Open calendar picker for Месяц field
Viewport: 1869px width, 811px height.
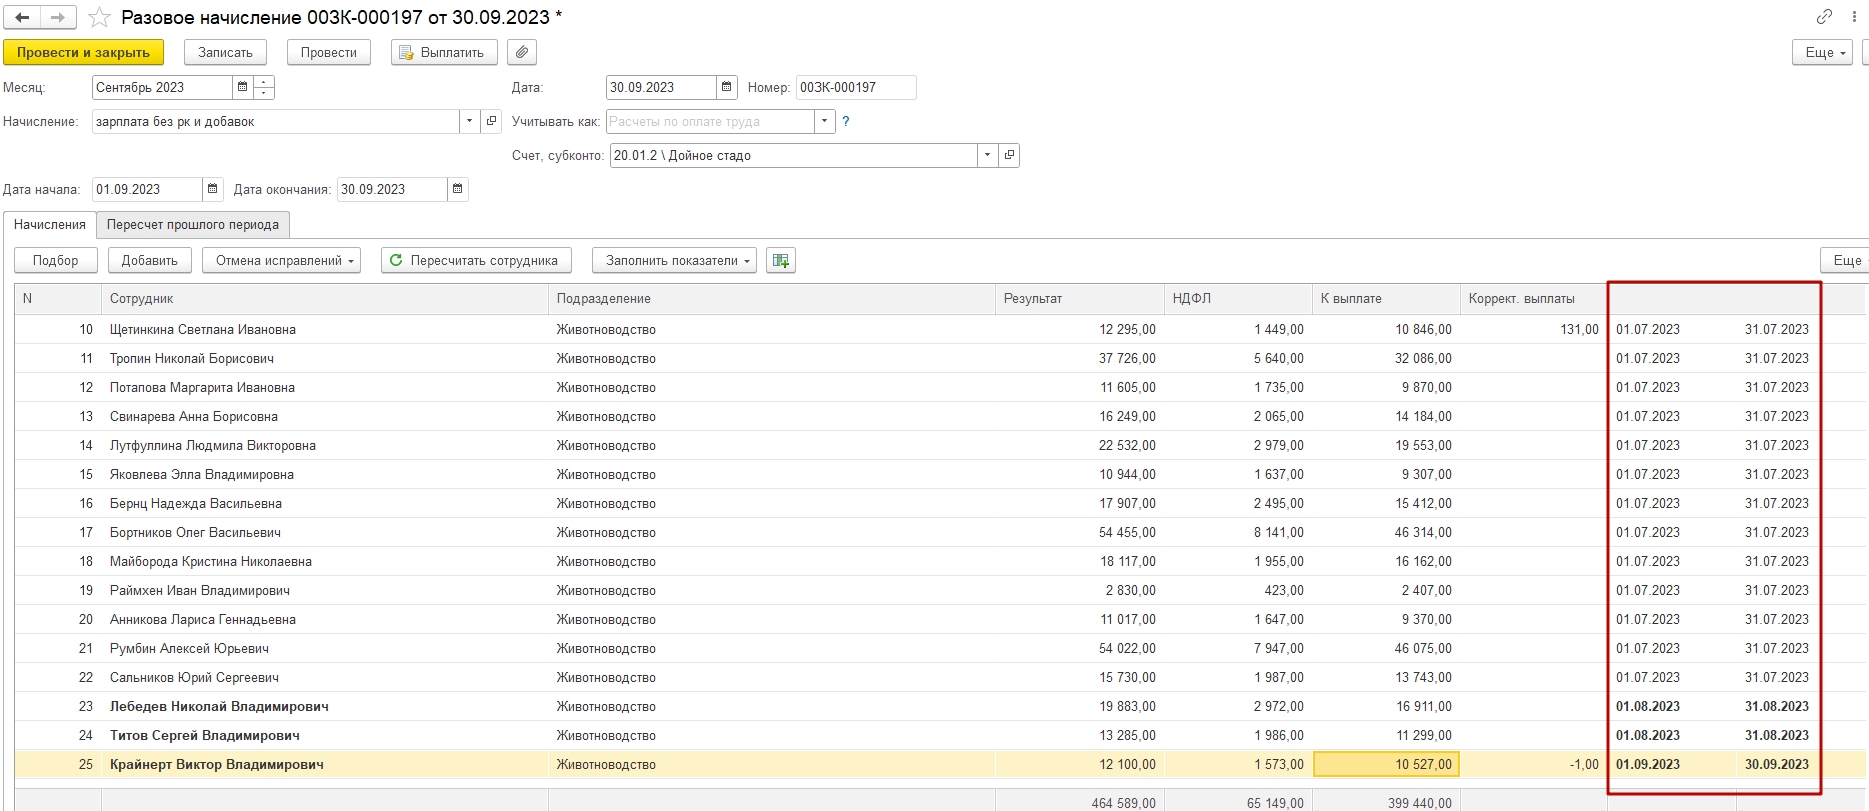(x=242, y=88)
